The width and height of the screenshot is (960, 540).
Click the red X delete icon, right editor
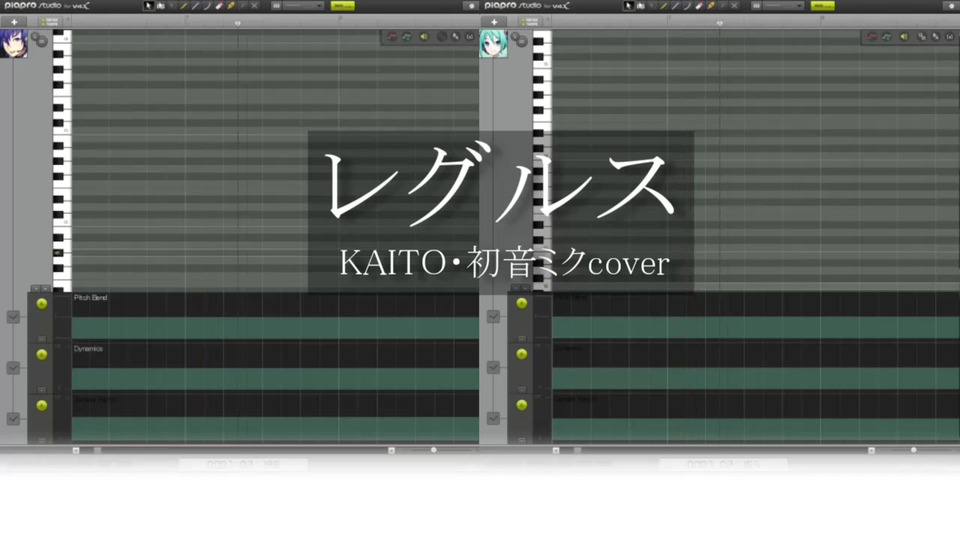coord(735,6)
